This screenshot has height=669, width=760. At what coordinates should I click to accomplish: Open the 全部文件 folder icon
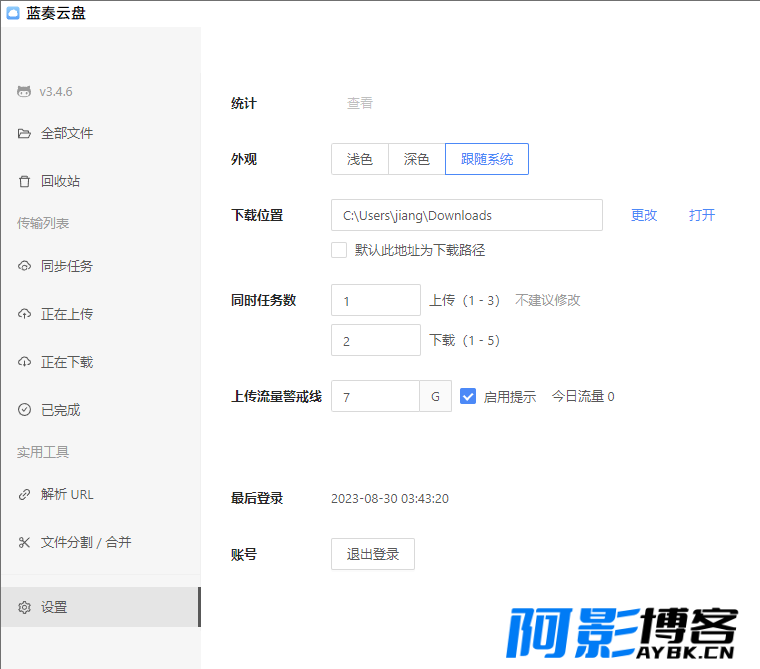pos(24,133)
